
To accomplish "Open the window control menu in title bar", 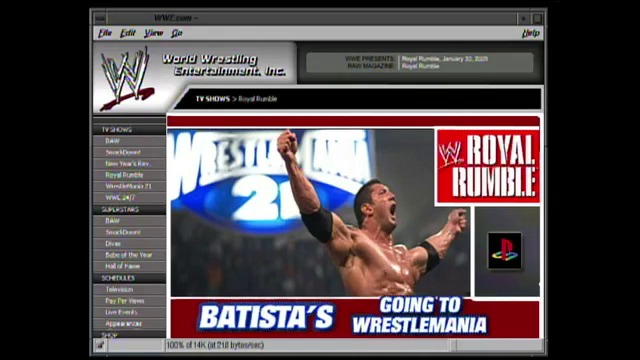I will pyautogui.click(x=100, y=18).
